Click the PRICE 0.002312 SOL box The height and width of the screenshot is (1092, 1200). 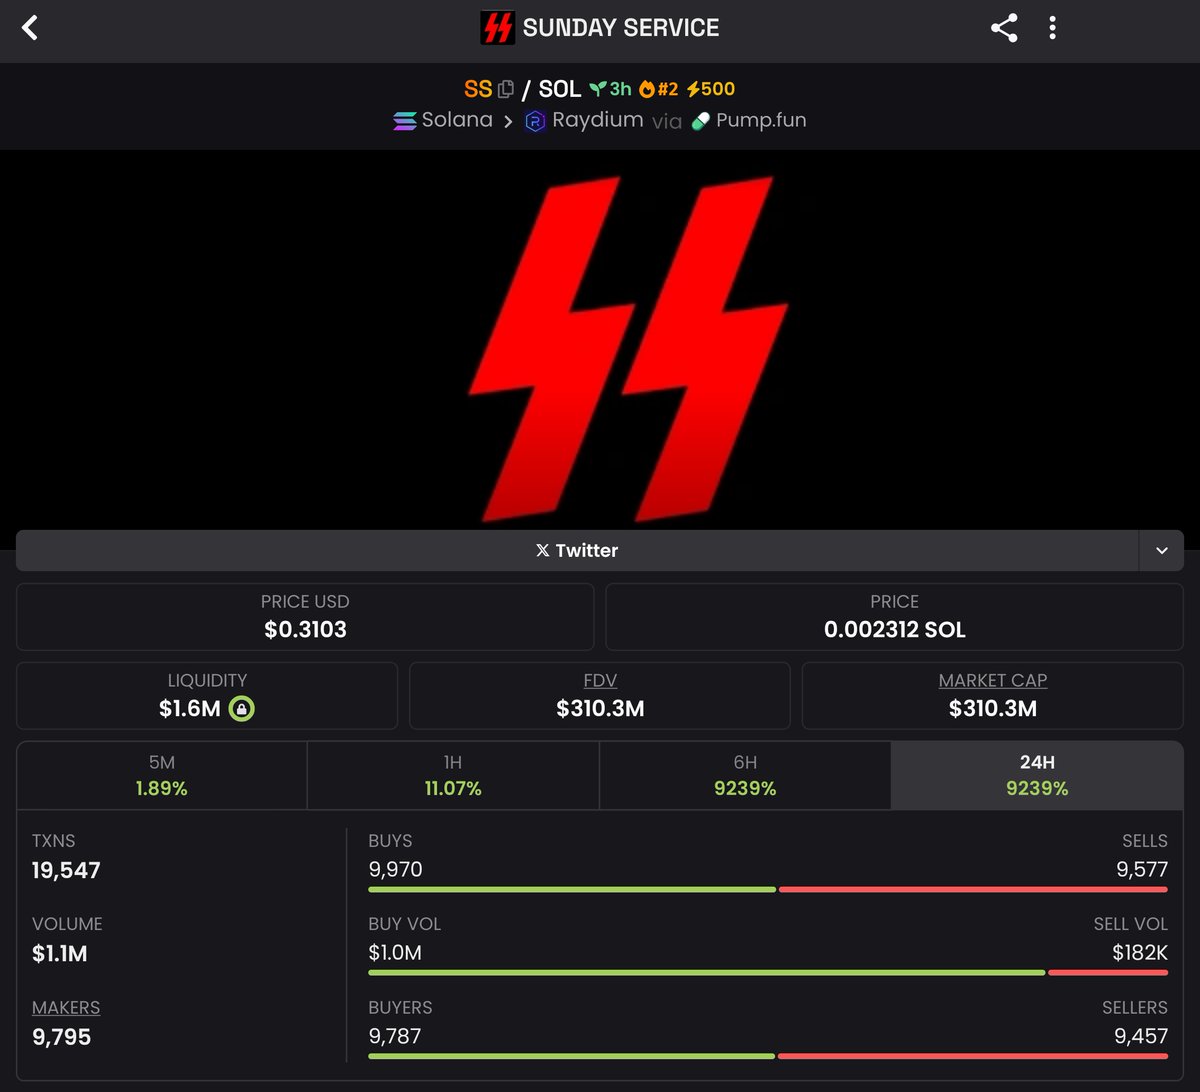click(x=895, y=617)
